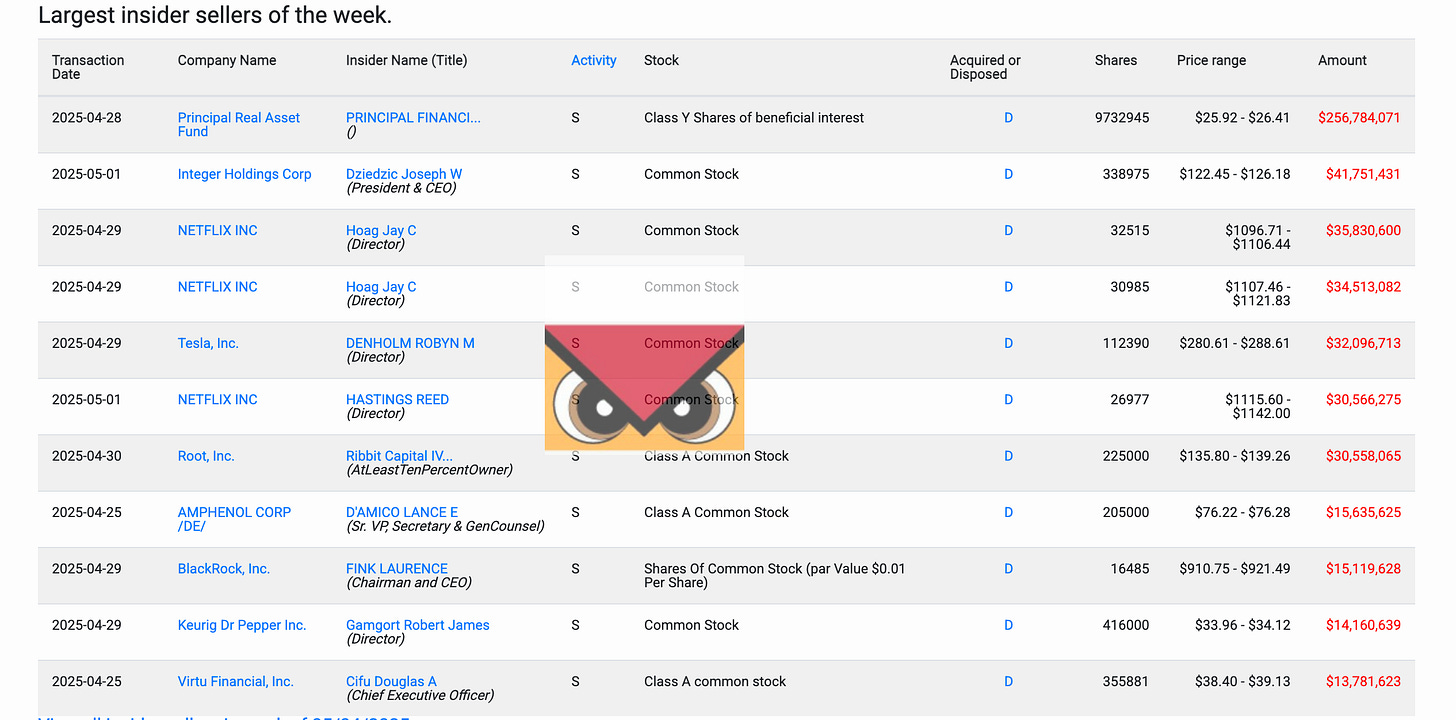Click the Amount column header
Image resolution: width=1456 pixels, height=720 pixels.
tap(1342, 60)
